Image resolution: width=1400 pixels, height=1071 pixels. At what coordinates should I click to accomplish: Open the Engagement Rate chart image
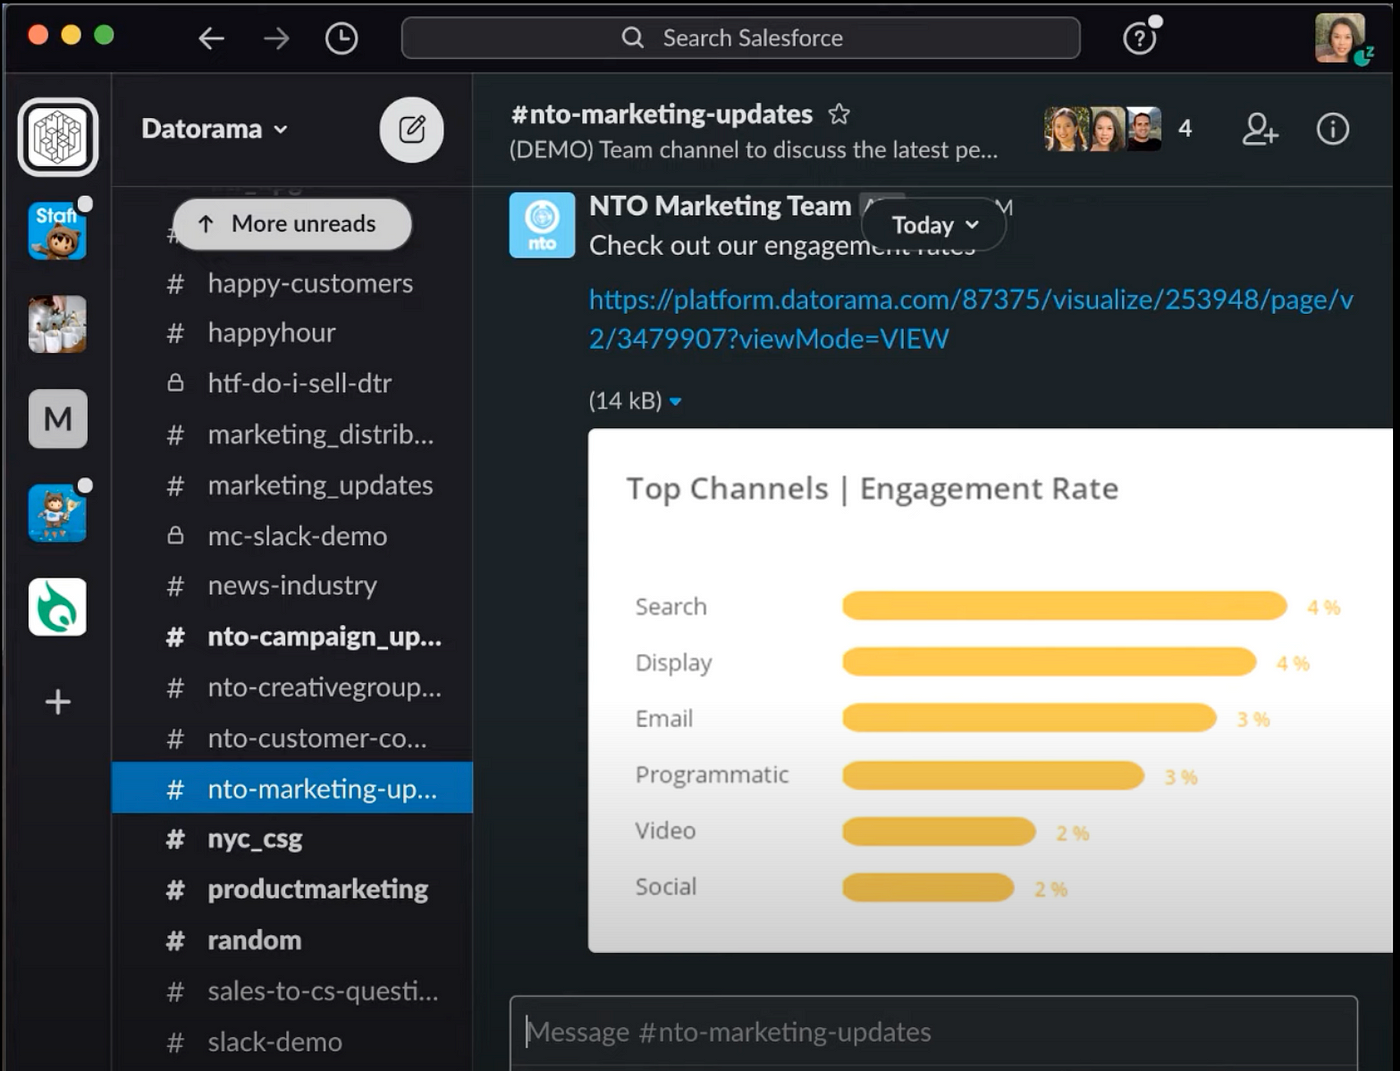coord(990,690)
